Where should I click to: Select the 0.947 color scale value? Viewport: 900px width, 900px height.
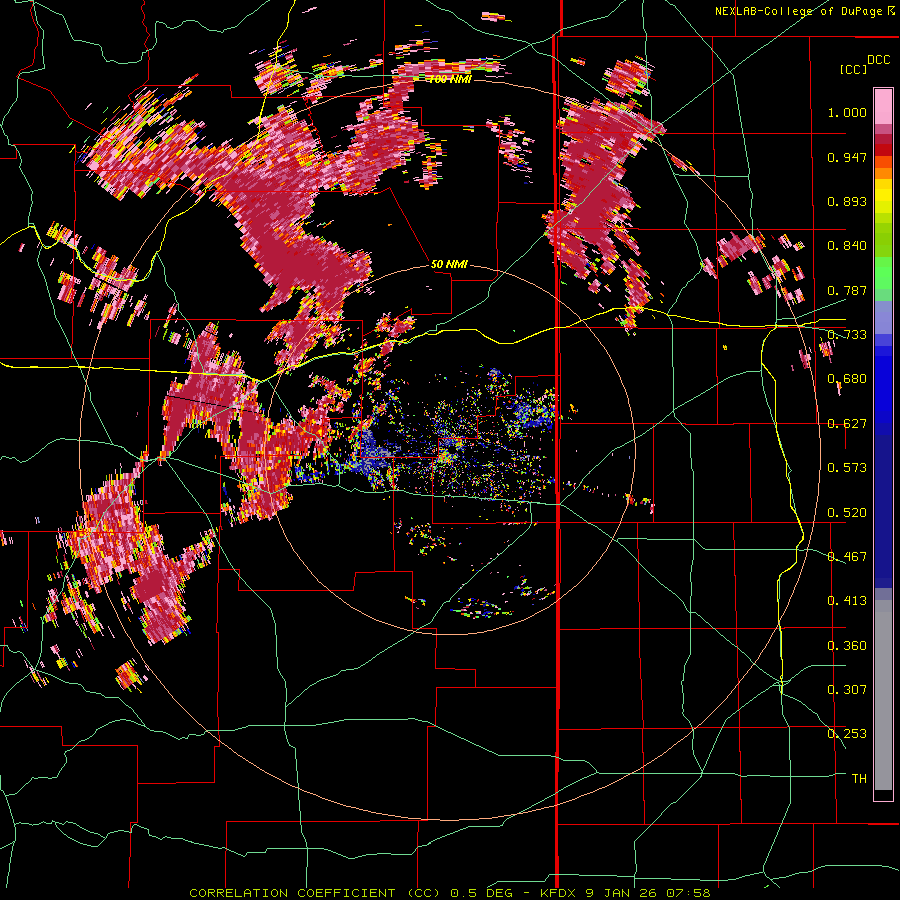pyautogui.click(x=847, y=157)
